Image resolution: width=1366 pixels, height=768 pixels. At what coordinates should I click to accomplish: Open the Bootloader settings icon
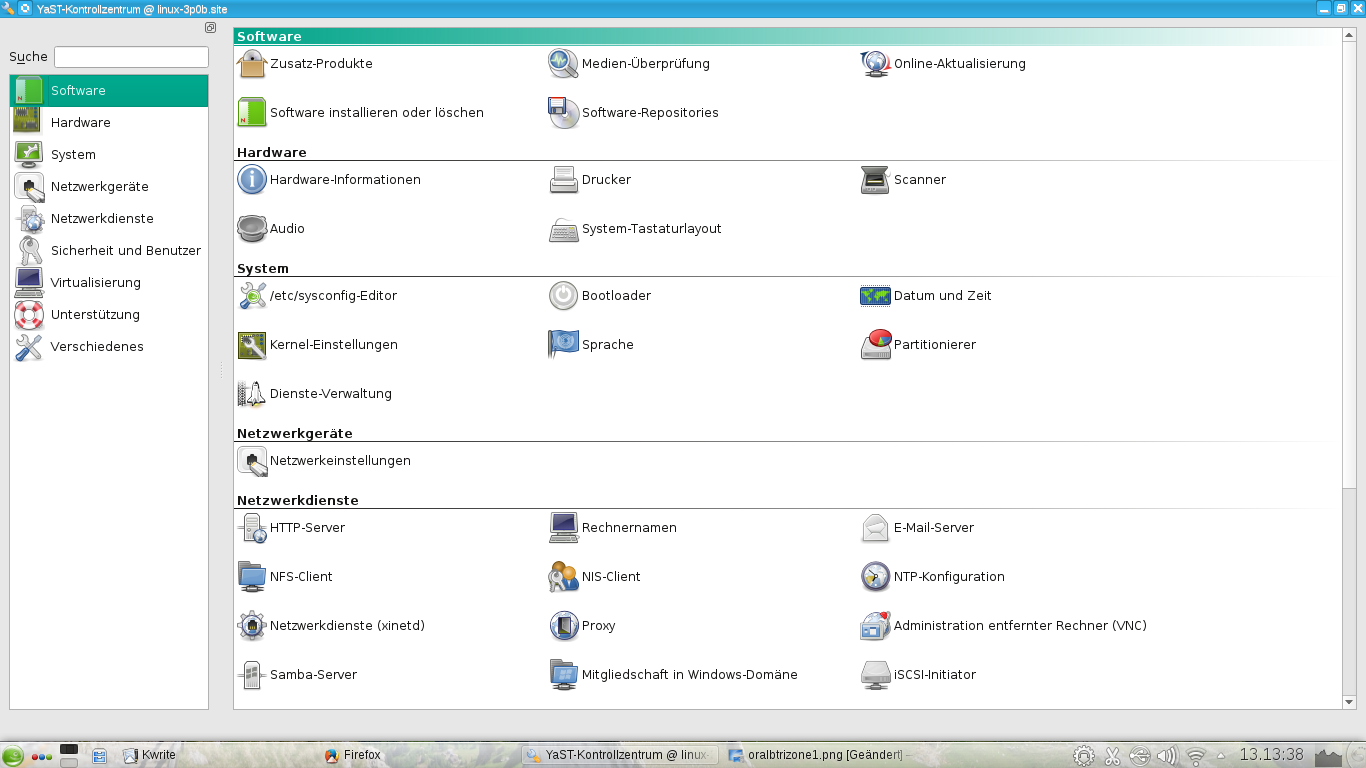[564, 296]
